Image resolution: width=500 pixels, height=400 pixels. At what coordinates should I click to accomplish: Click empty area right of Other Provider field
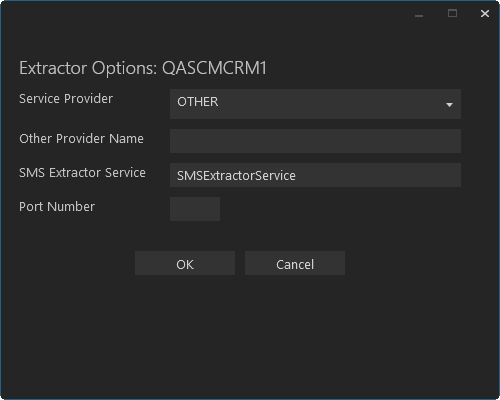(480, 141)
